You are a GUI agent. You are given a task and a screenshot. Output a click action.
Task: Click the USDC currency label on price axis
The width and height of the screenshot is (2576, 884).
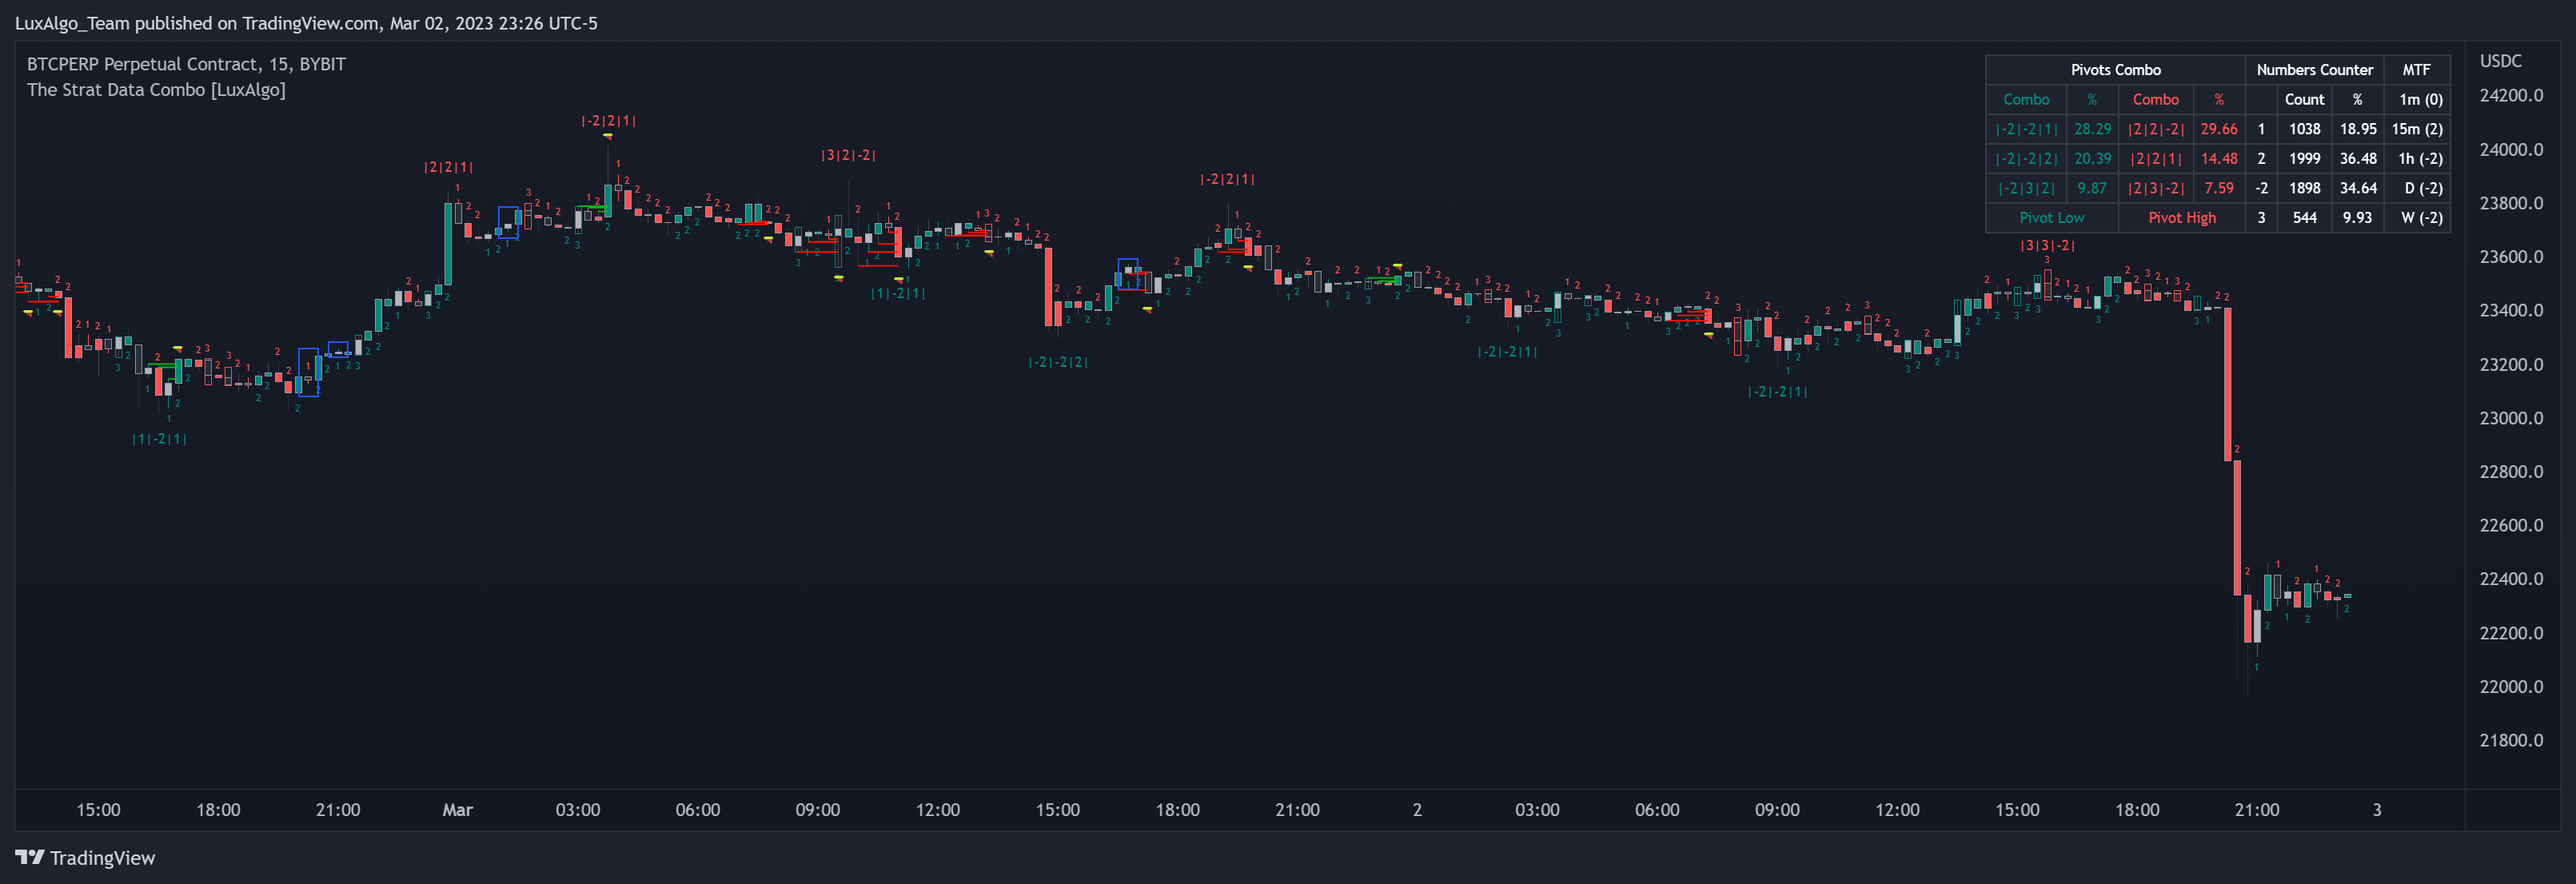click(x=2500, y=61)
